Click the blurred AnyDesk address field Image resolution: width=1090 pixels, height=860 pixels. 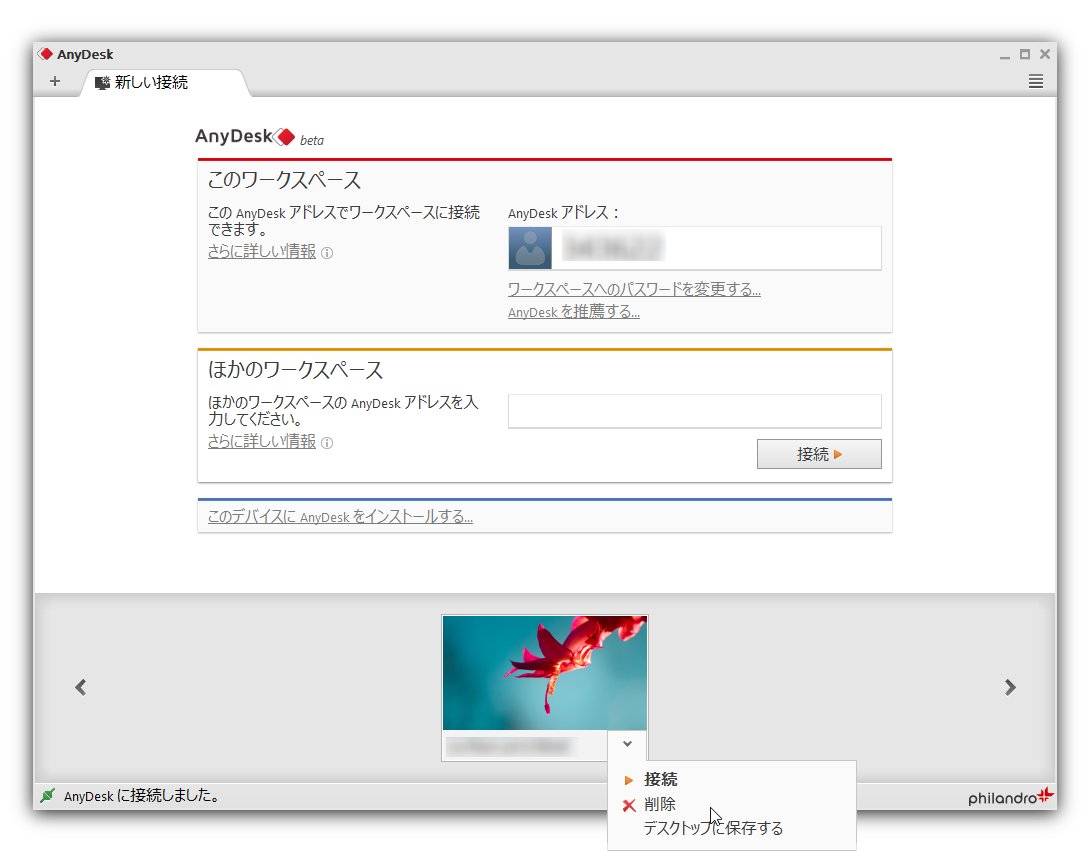point(716,248)
